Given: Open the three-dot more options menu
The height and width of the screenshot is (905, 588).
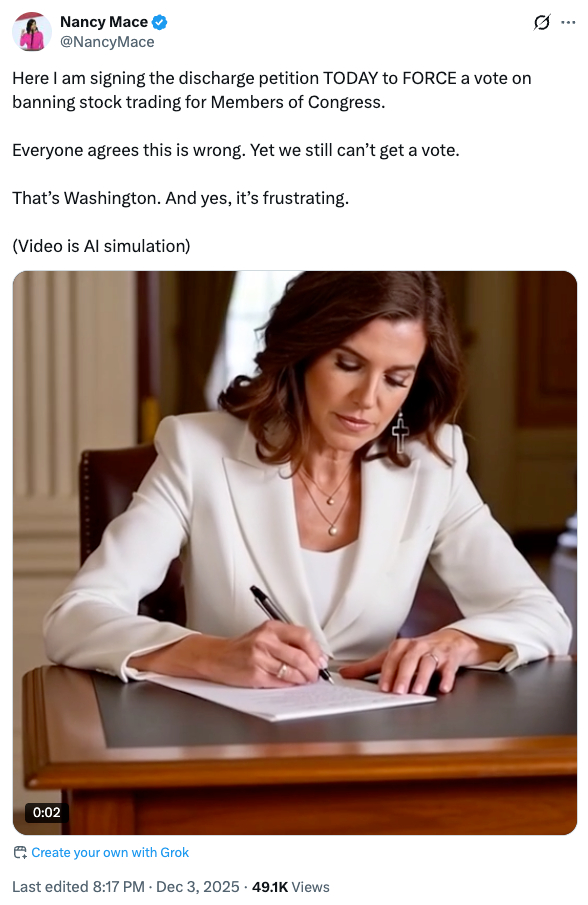Looking at the screenshot, I should point(568,23).
